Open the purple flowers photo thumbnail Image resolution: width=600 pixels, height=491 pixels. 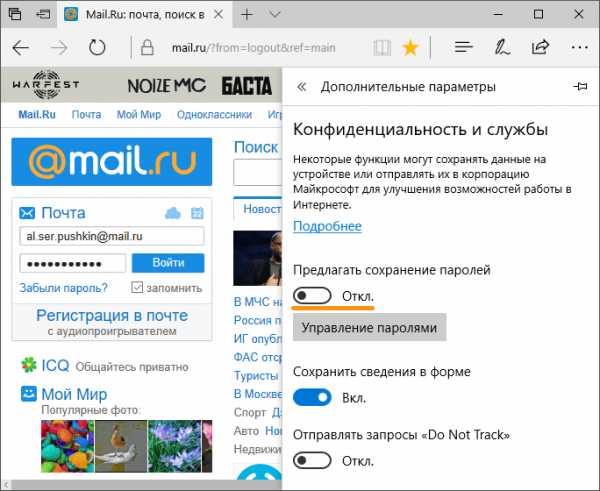coord(174,446)
